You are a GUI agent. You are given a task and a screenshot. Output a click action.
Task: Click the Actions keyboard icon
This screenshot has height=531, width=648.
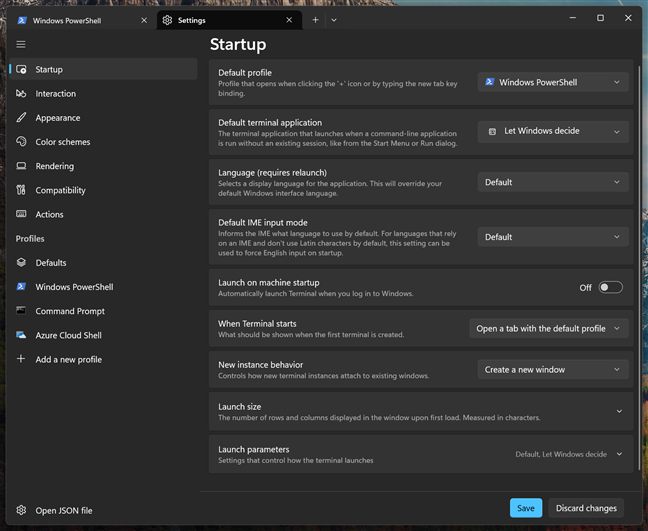pyautogui.click(x=21, y=214)
